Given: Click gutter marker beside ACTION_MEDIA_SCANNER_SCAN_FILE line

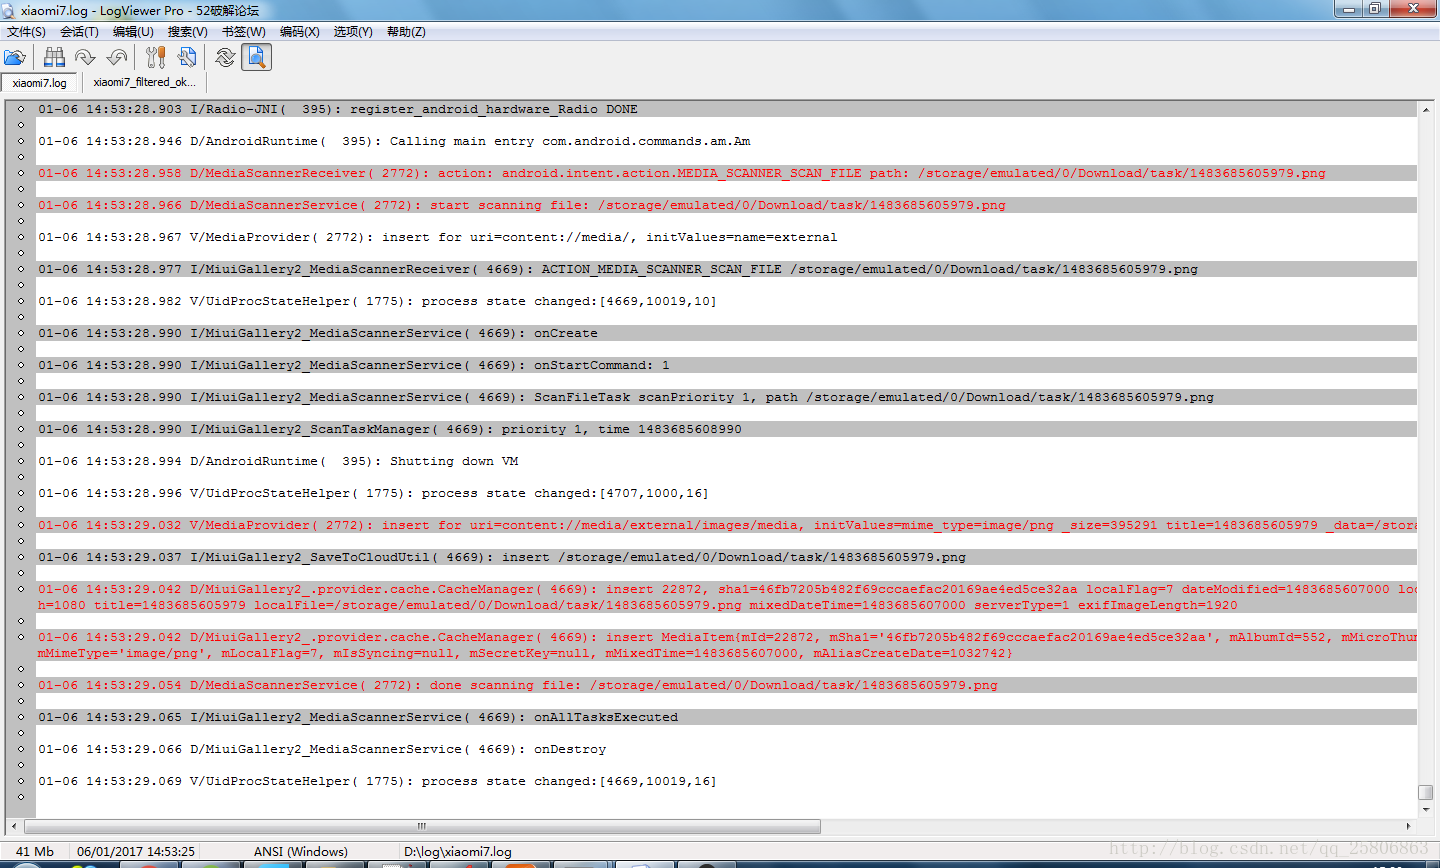Looking at the screenshot, I should [x=20, y=269].
